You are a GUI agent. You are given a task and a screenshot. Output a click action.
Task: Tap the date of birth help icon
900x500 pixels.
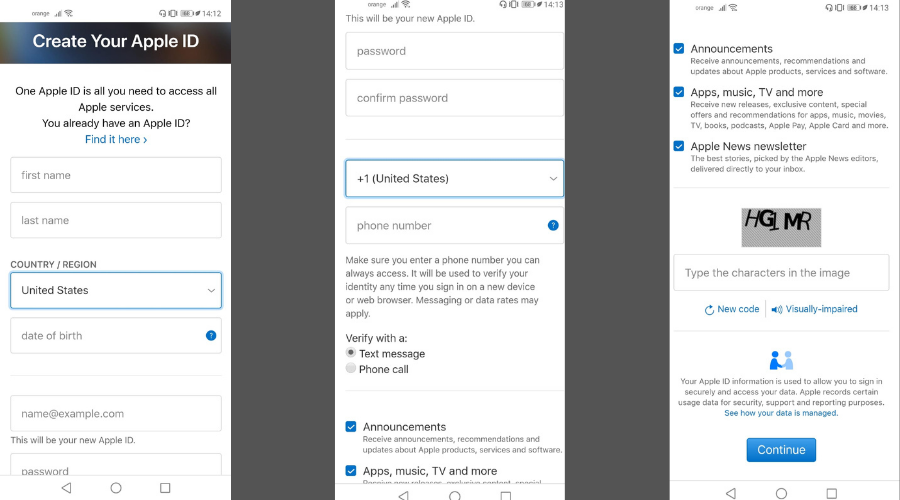pos(211,336)
